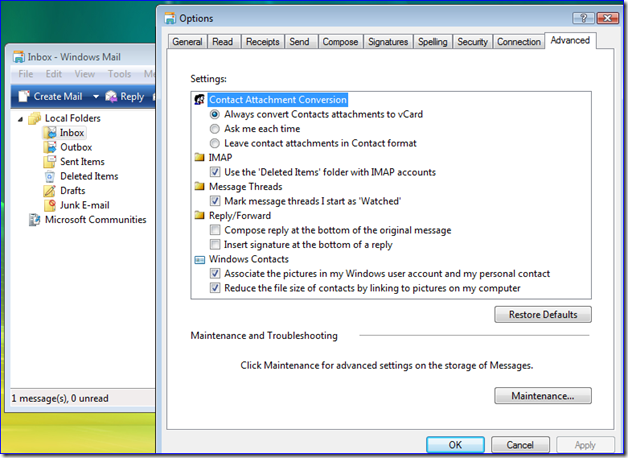Click the Drafts folder icon
The width and height of the screenshot is (628, 458).
[50, 191]
